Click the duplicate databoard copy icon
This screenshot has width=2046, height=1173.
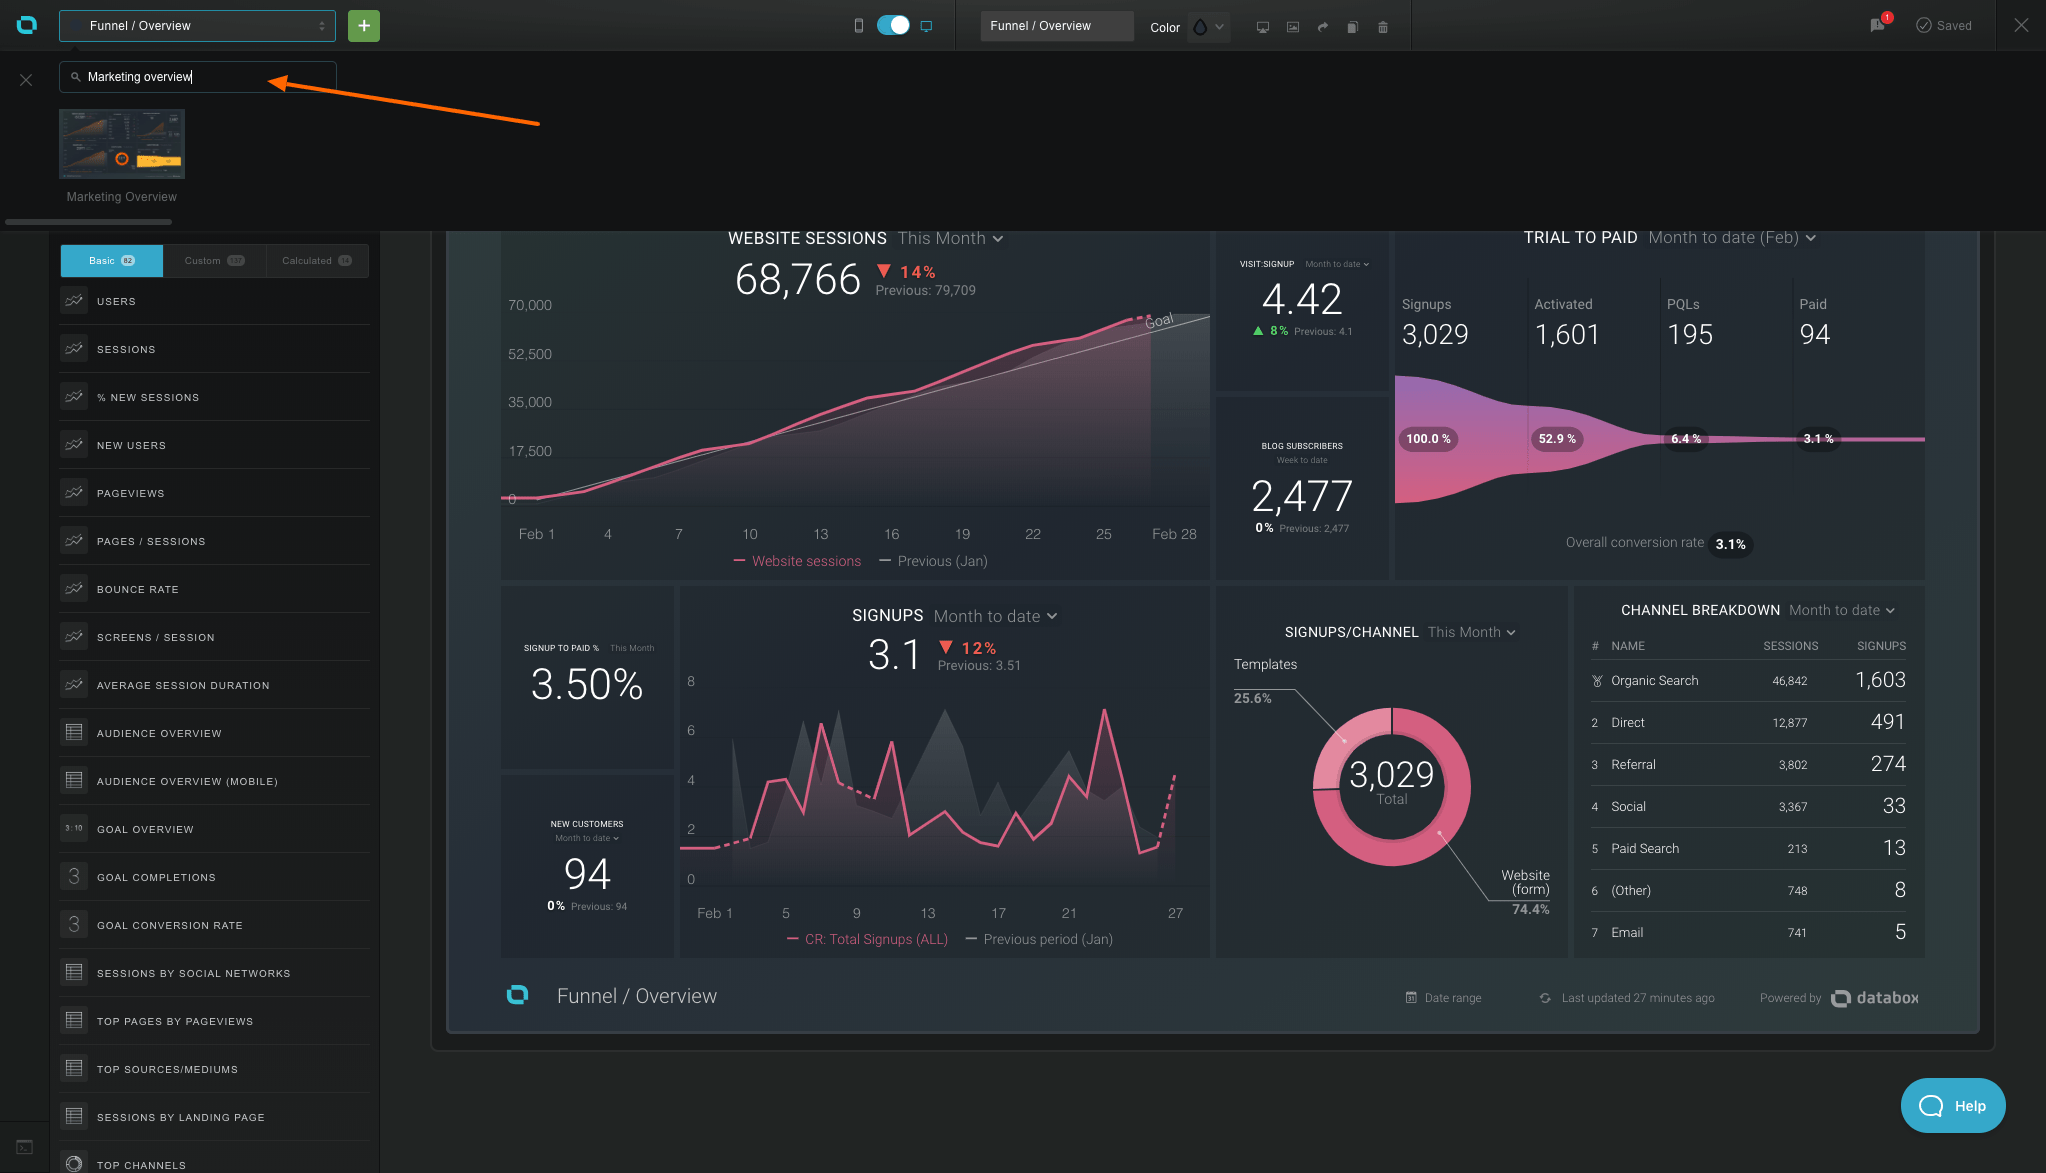tap(1352, 27)
